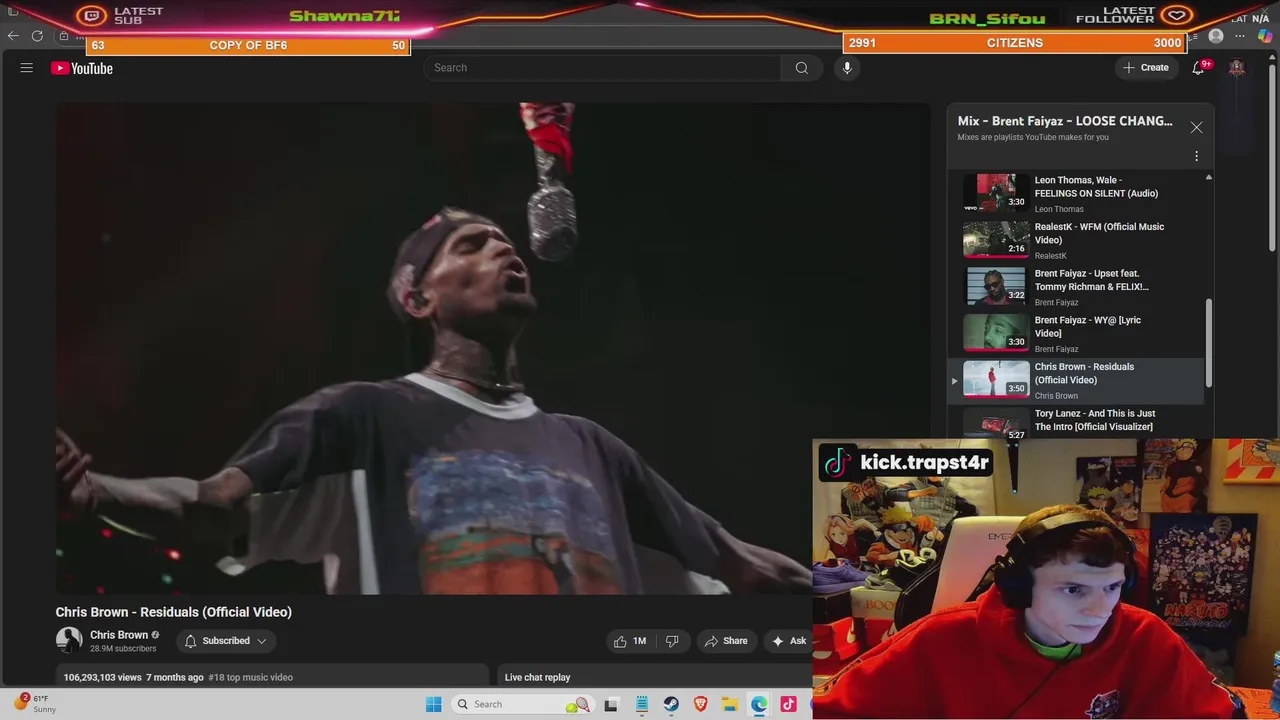
Task: Open the TikTok taskbar app
Action: coord(789,704)
